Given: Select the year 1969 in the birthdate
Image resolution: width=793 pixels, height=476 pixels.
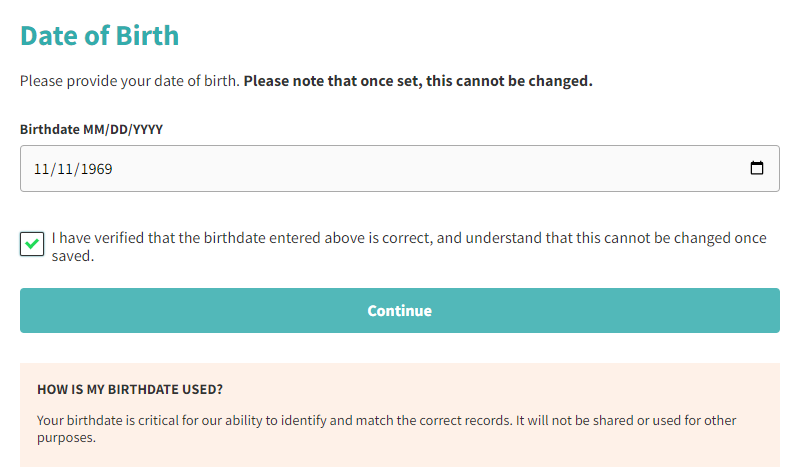Looking at the screenshot, I should pyautogui.click(x=97, y=169).
